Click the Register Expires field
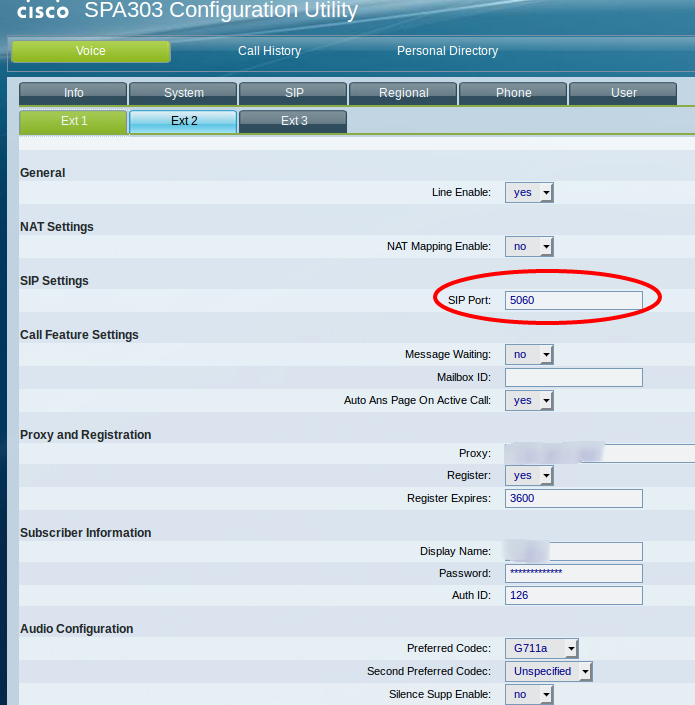Screen dimensions: 695x705 (573, 498)
